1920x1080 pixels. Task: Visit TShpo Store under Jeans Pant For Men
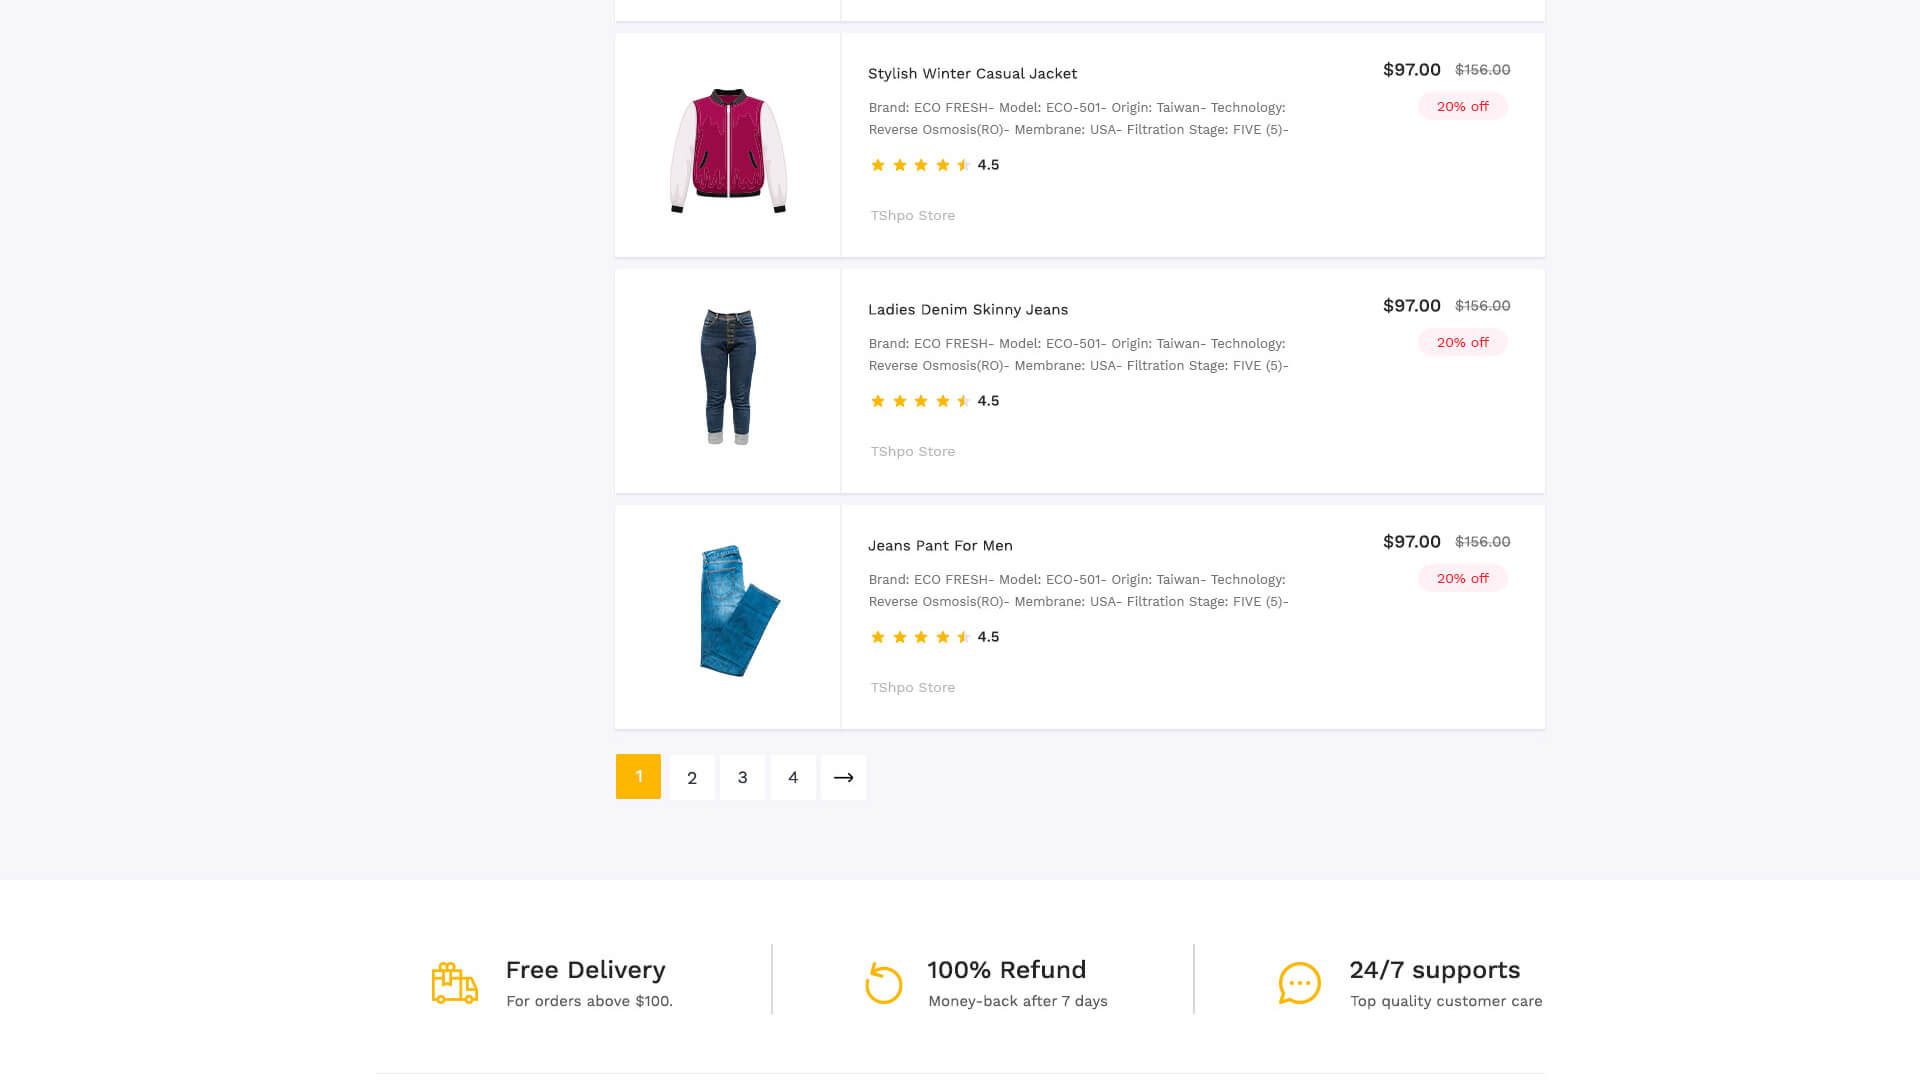(912, 687)
